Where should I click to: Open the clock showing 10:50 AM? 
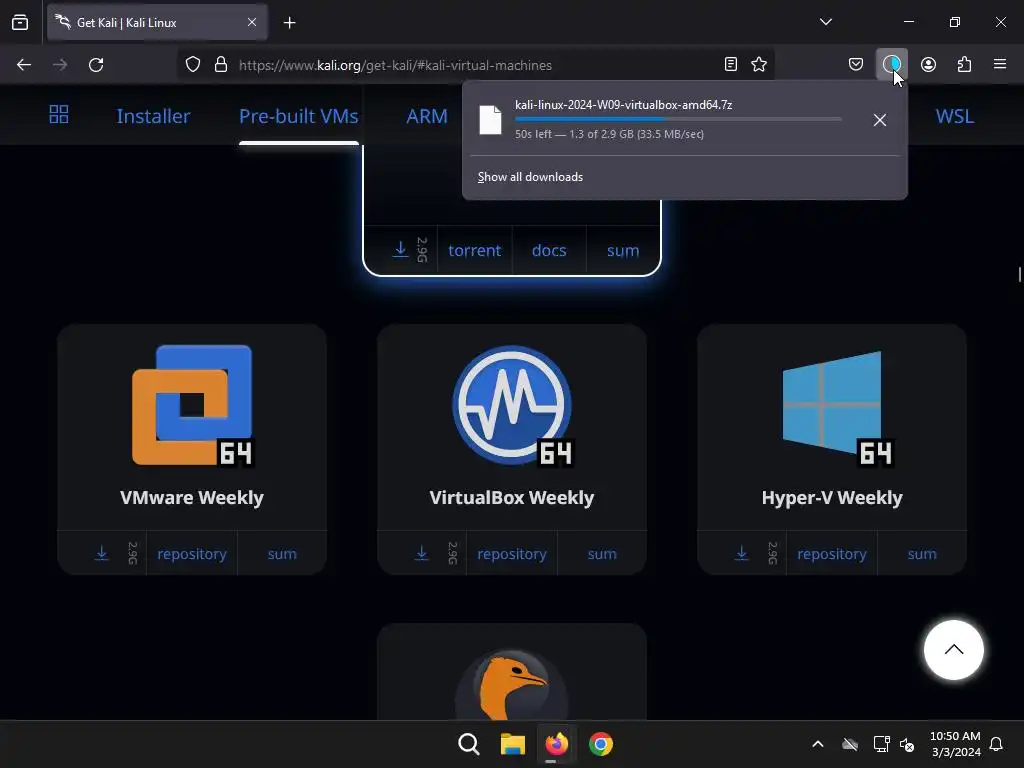click(955, 744)
